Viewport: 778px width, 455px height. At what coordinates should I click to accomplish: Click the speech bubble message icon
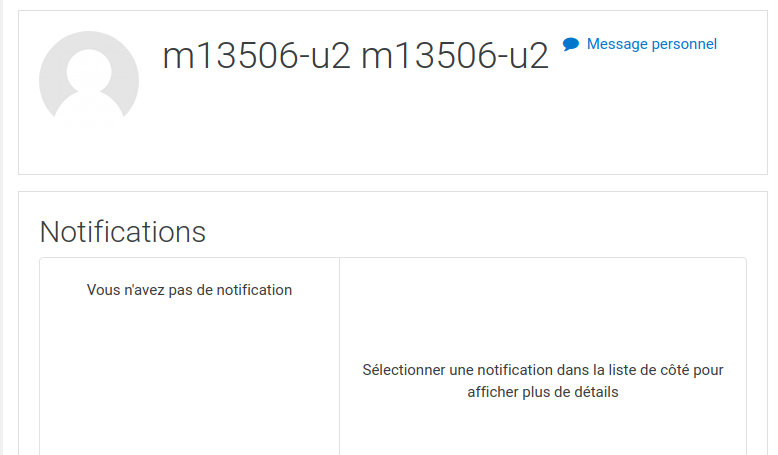[571, 44]
